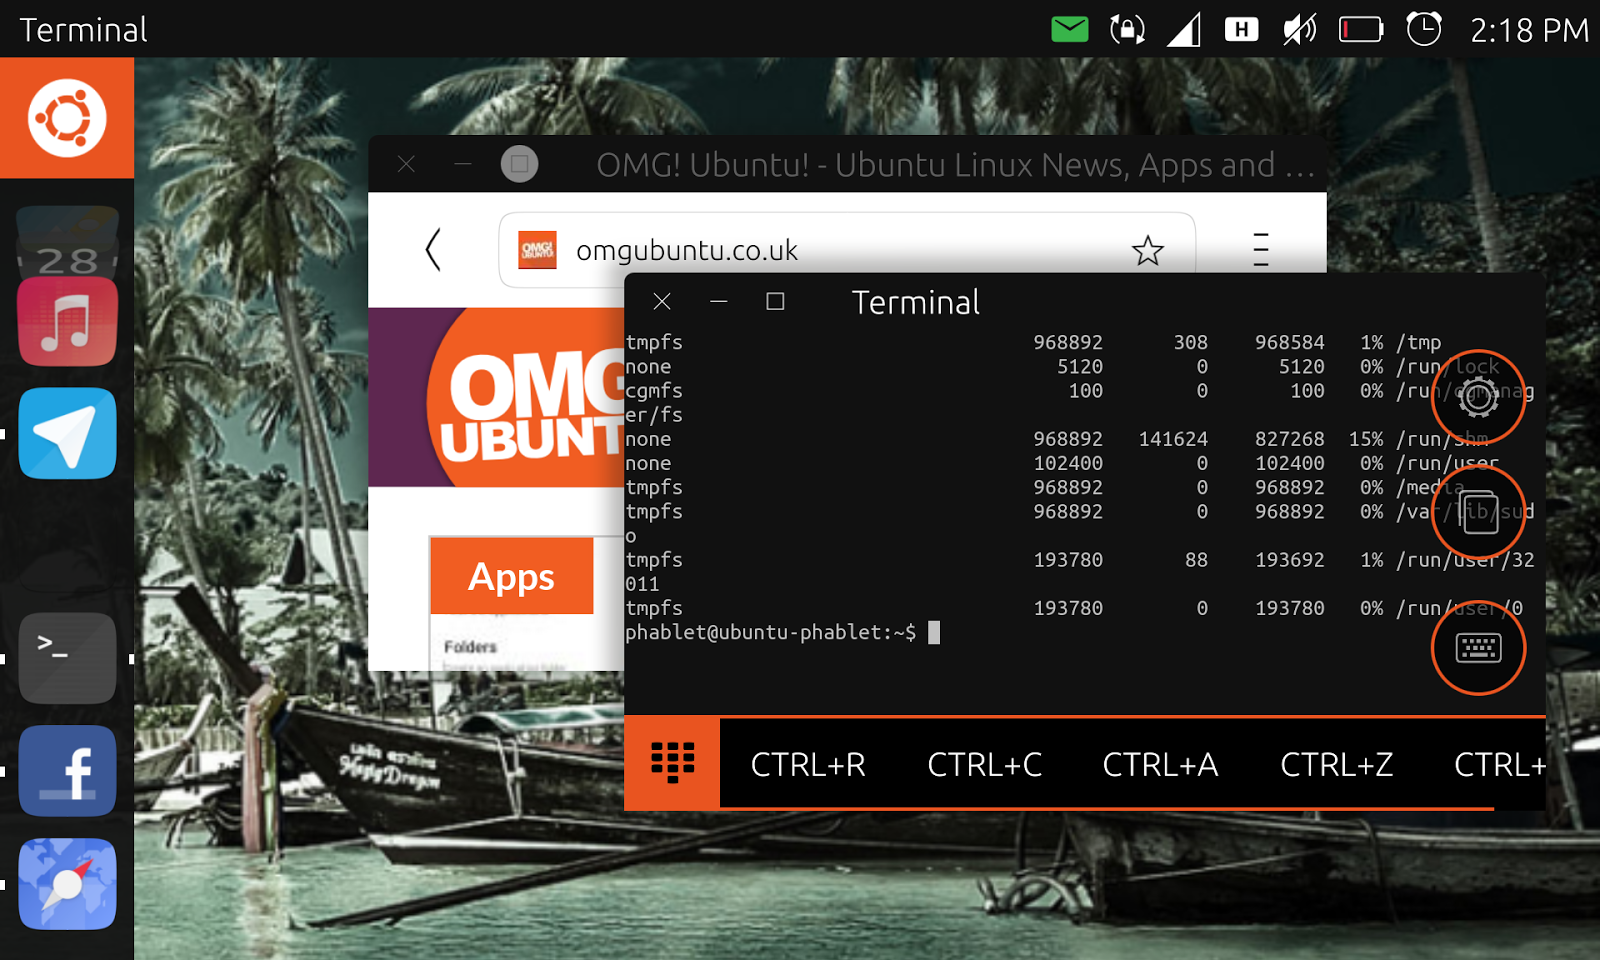Image resolution: width=1600 pixels, height=960 pixels.
Task: Open the terminal tabs button
Action: coord(1478,513)
